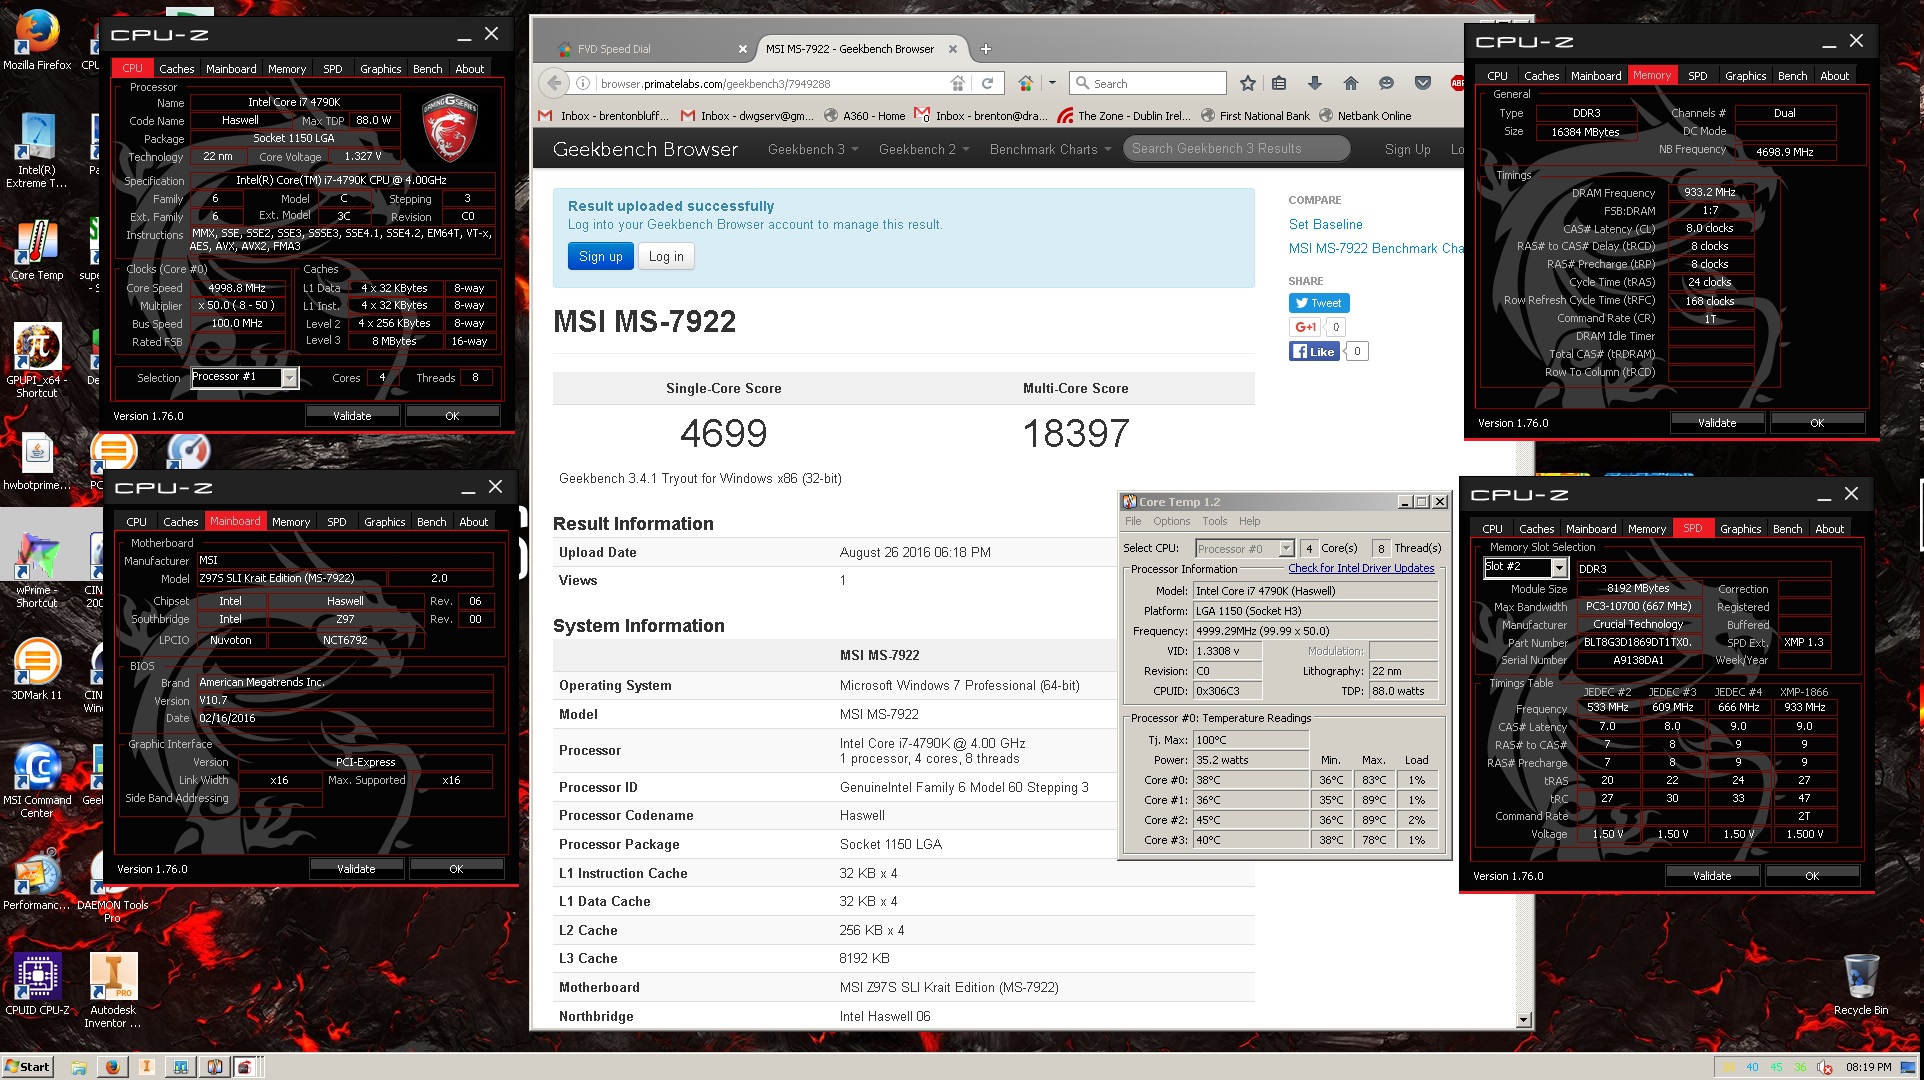Open the dropdown arrow beside Speed Dial icon

[1052, 83]
